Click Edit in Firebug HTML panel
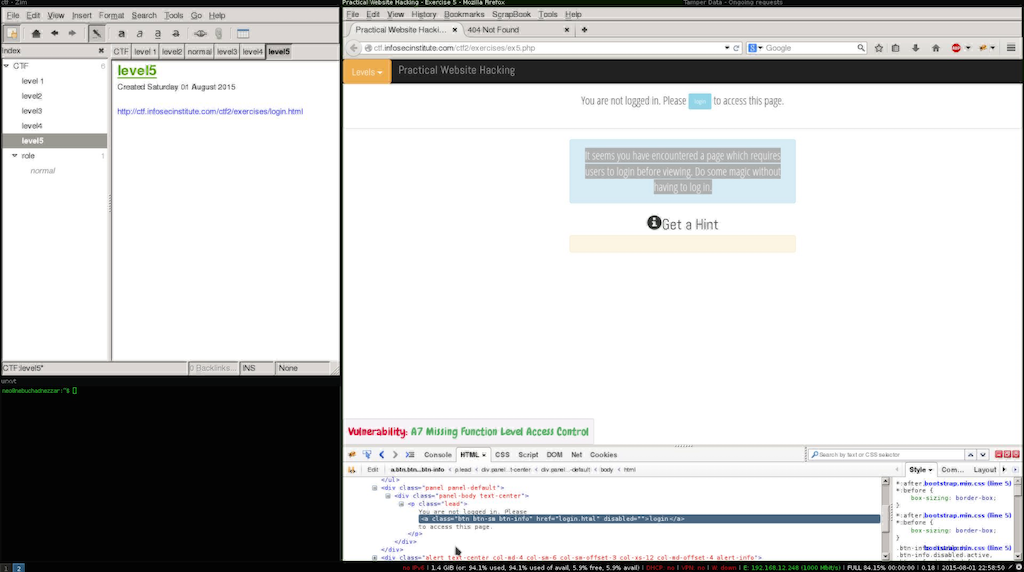Screen dimensions: 1024x572 [x=373, y=470]
